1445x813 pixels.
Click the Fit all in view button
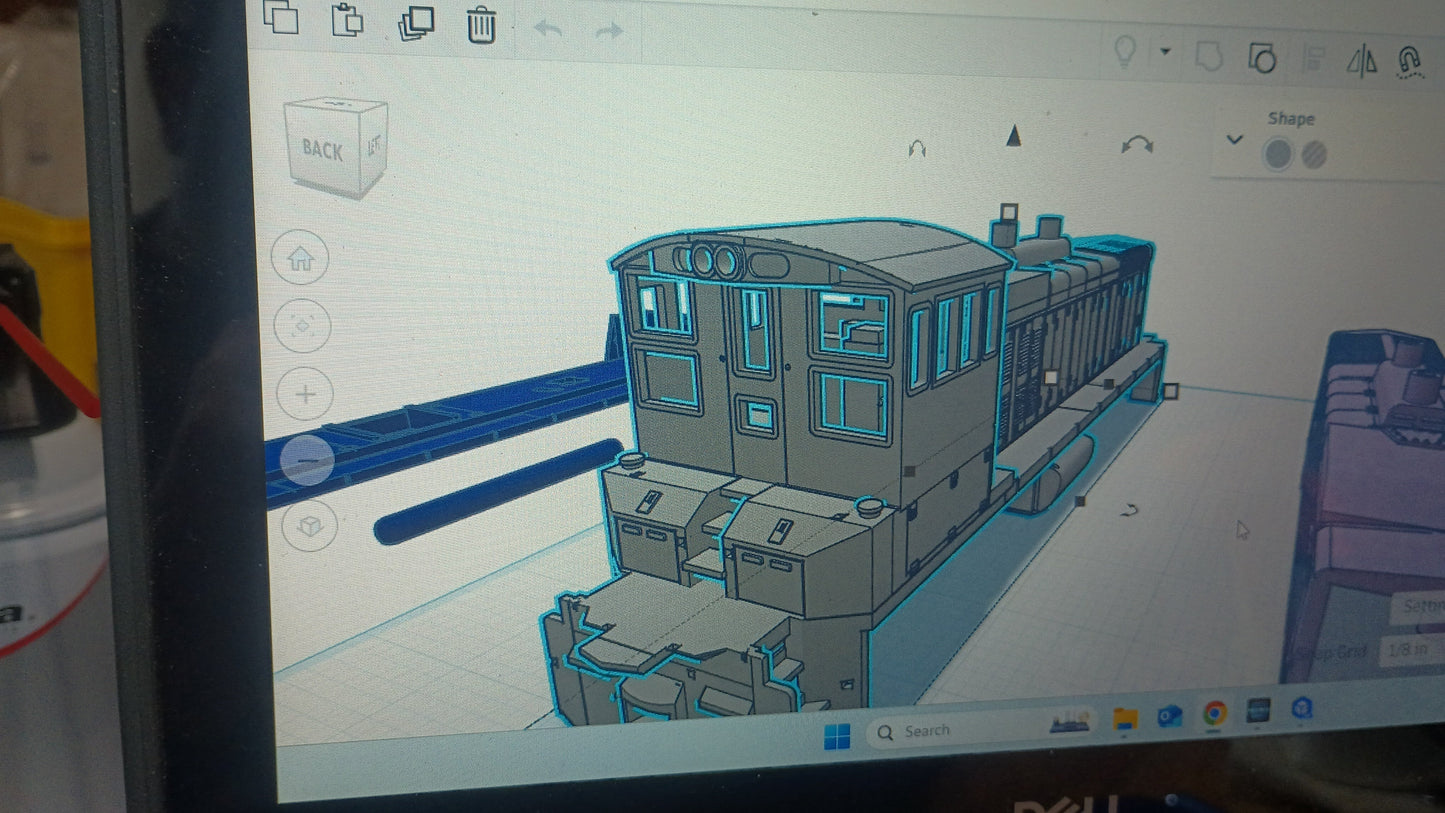coord(302,326)
